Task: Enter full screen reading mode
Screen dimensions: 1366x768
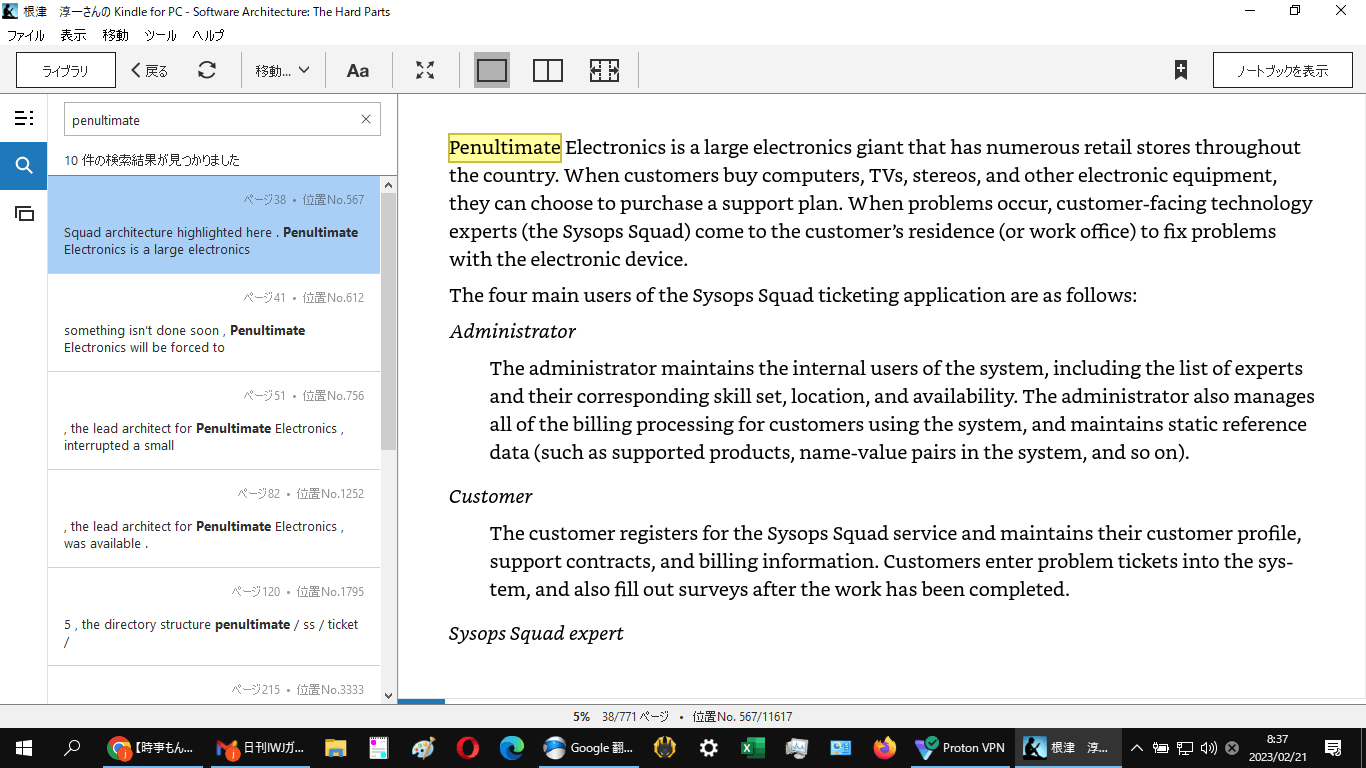Action: (425, 70)
